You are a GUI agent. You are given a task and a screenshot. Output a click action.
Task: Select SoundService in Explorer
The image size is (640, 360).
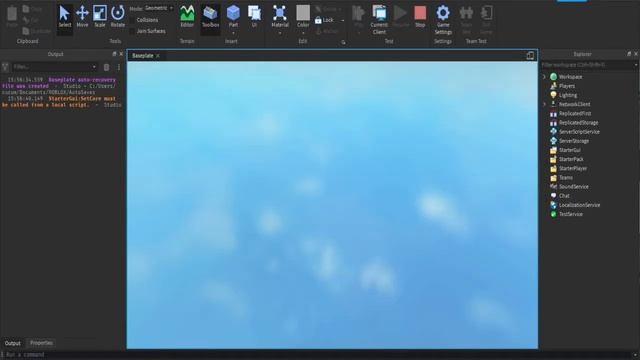click(x=573, y=187)
